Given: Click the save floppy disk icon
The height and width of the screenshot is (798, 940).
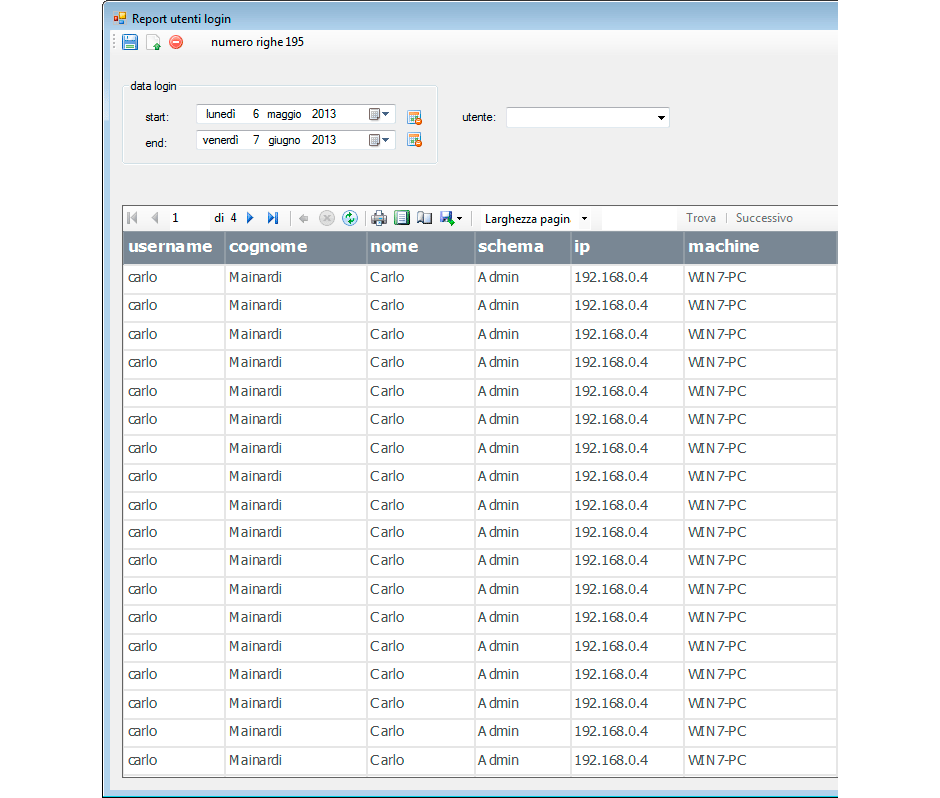Looking at the screenshot, I should tap(130, 42).
